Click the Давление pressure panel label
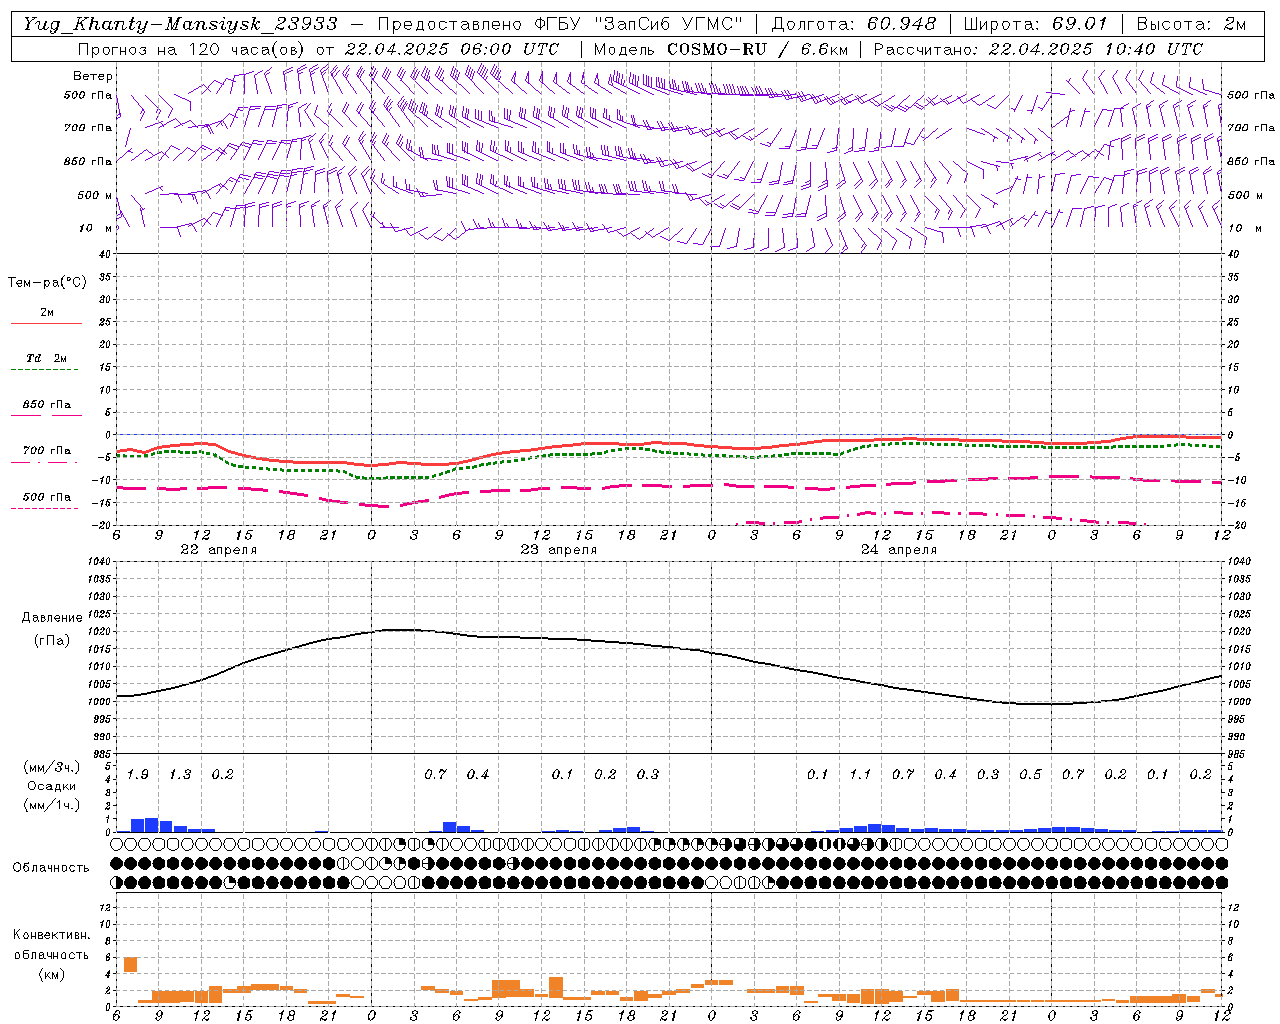1280x1024 pixels. (x=52, y=618)
